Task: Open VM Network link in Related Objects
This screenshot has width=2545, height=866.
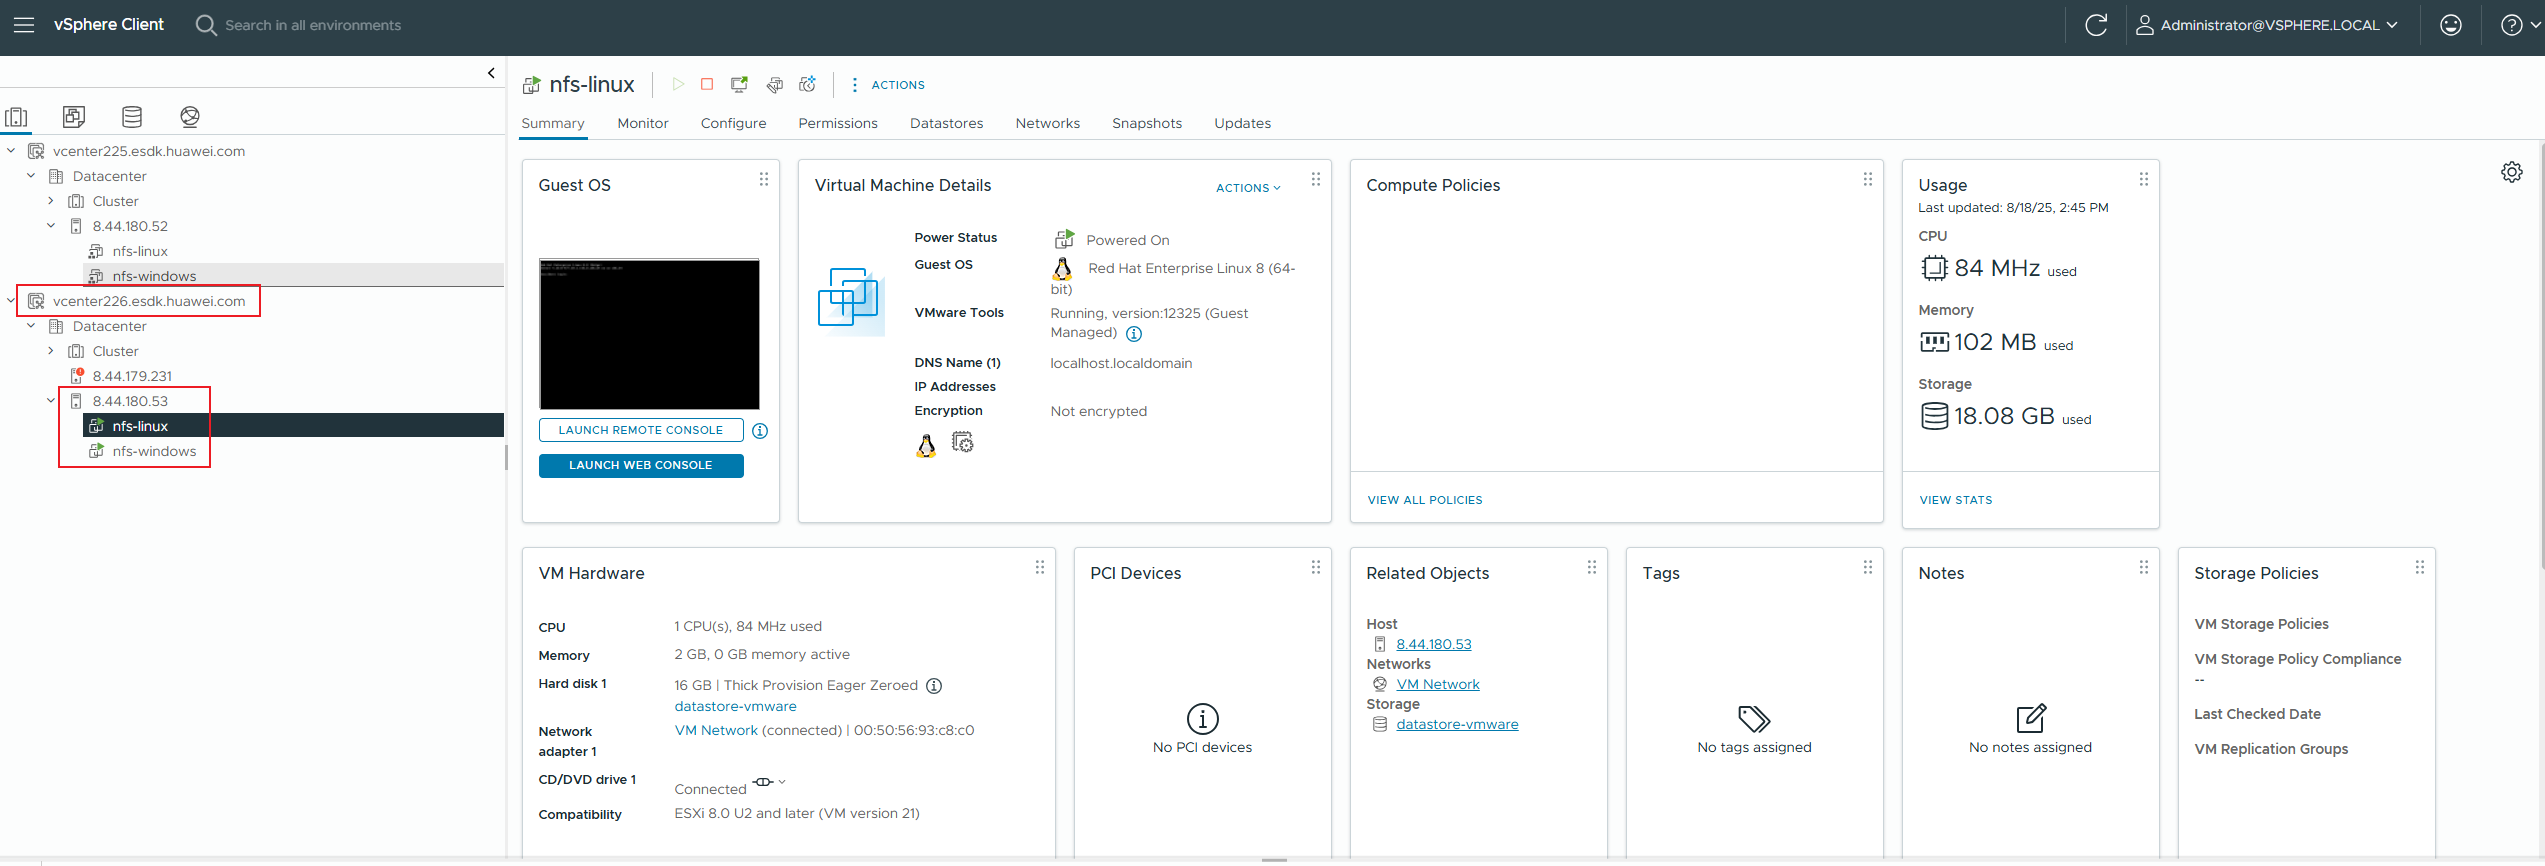Action: pos(1438,684)
